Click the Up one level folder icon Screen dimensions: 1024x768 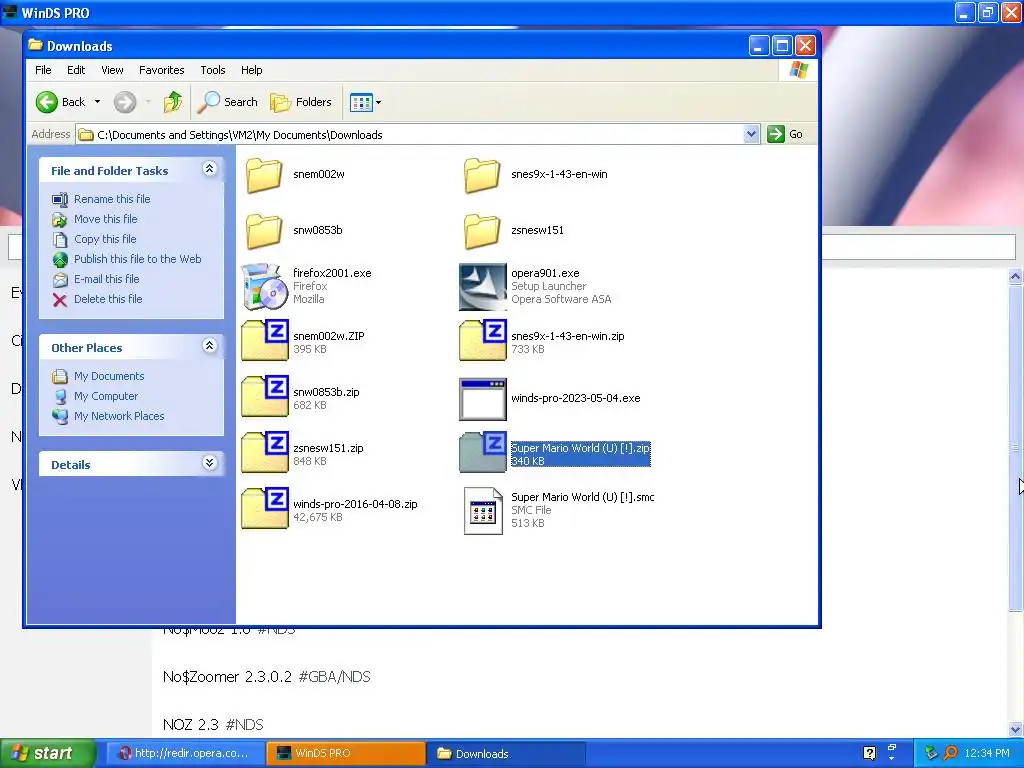[x=172, y=102]
